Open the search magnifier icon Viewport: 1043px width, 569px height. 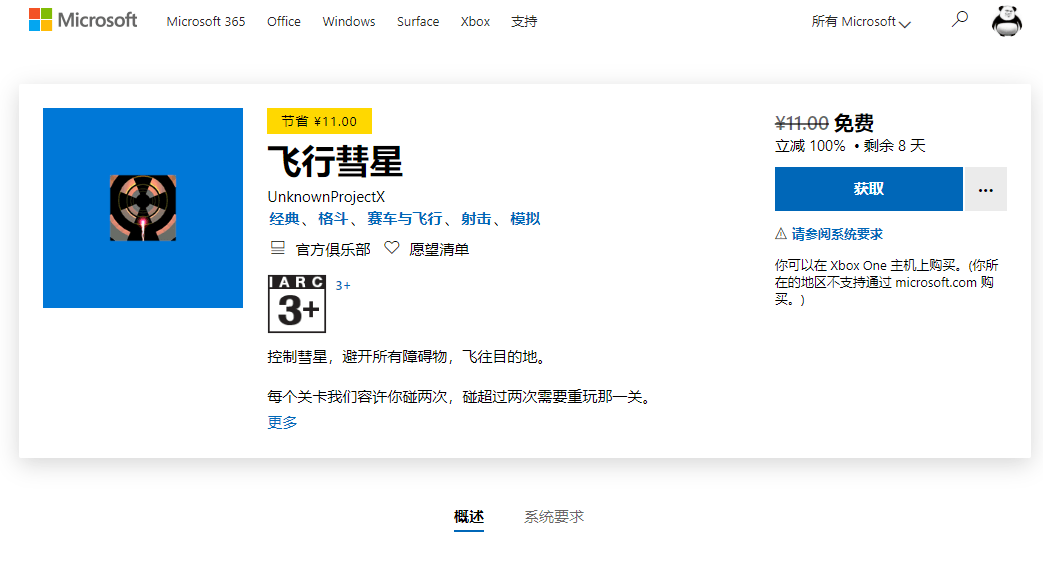click(960, 19)
